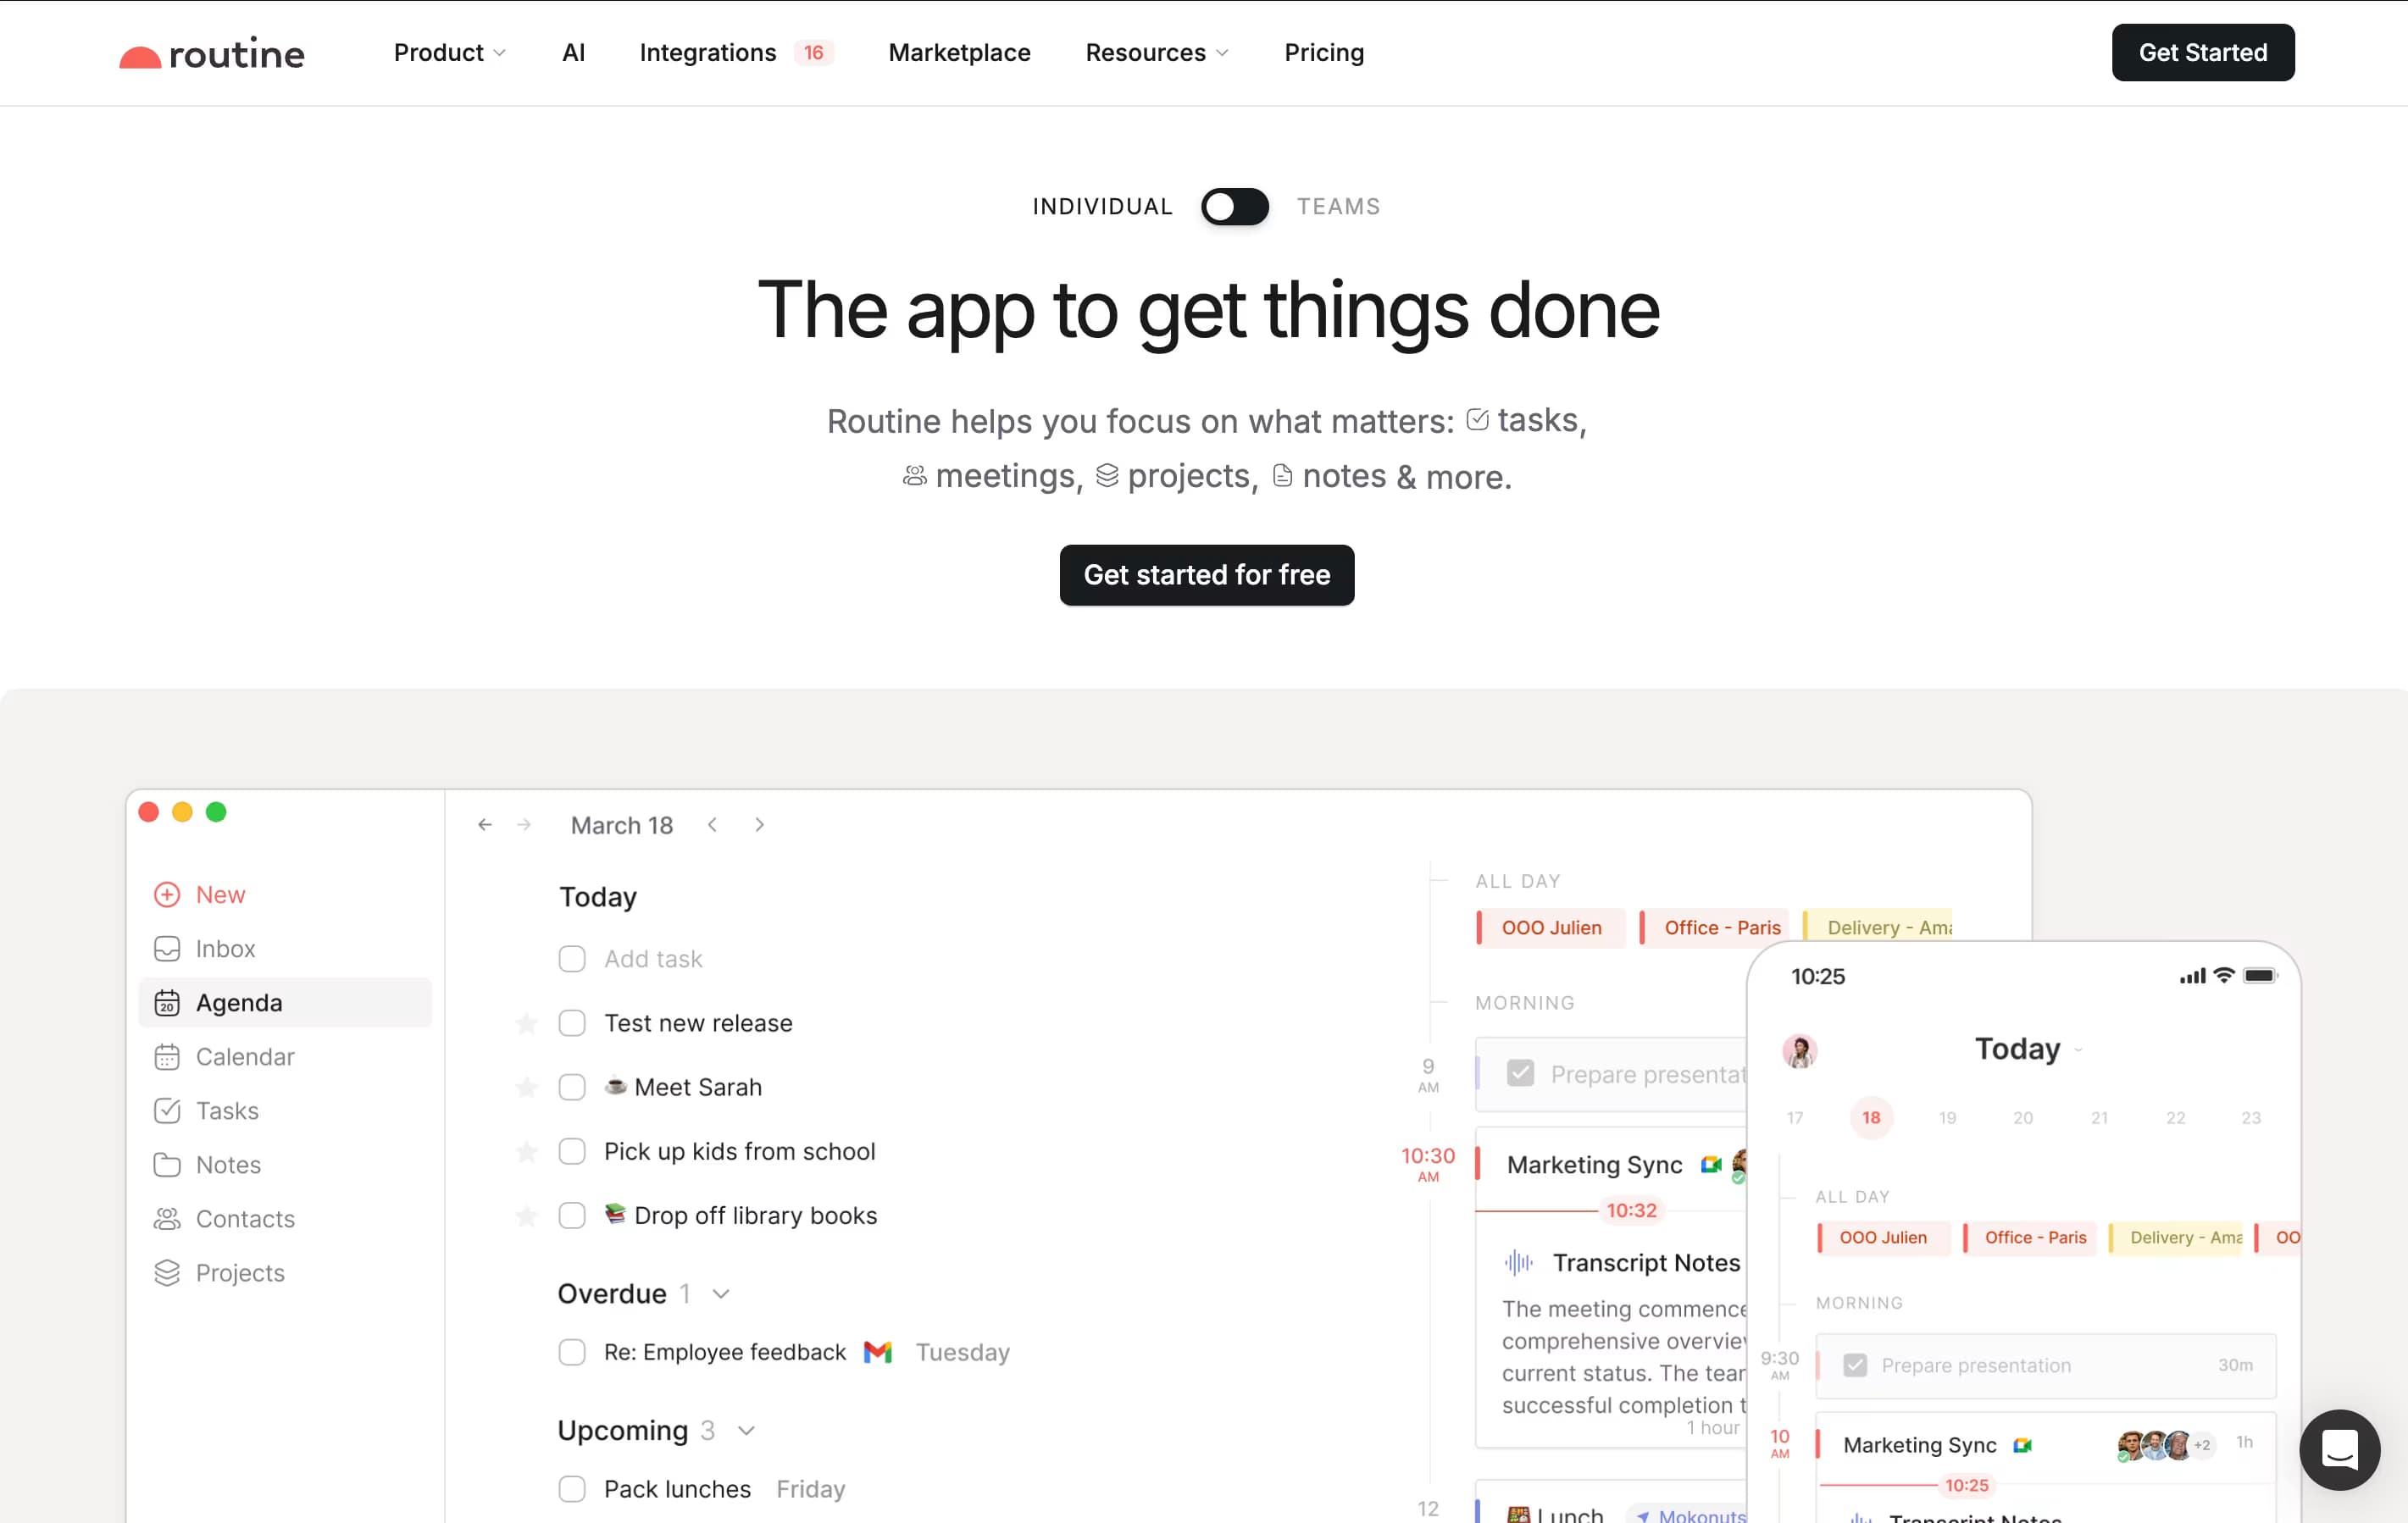This screenshot has height=1523, width=2408.
Task: Mark Pack lunches as complete
Action: (572, 1488)
